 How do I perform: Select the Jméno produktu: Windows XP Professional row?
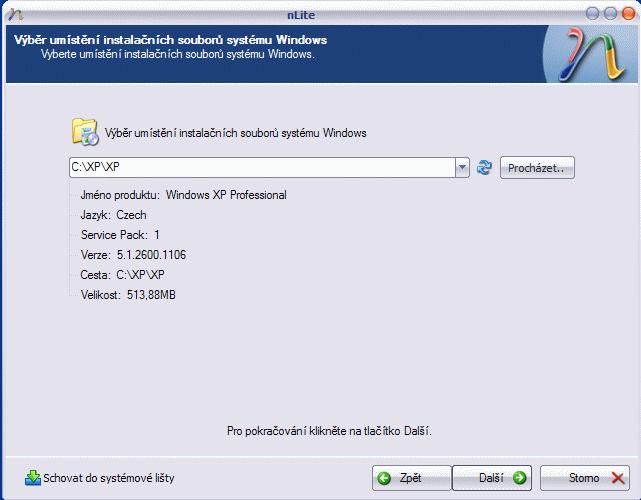click(184, 195)
